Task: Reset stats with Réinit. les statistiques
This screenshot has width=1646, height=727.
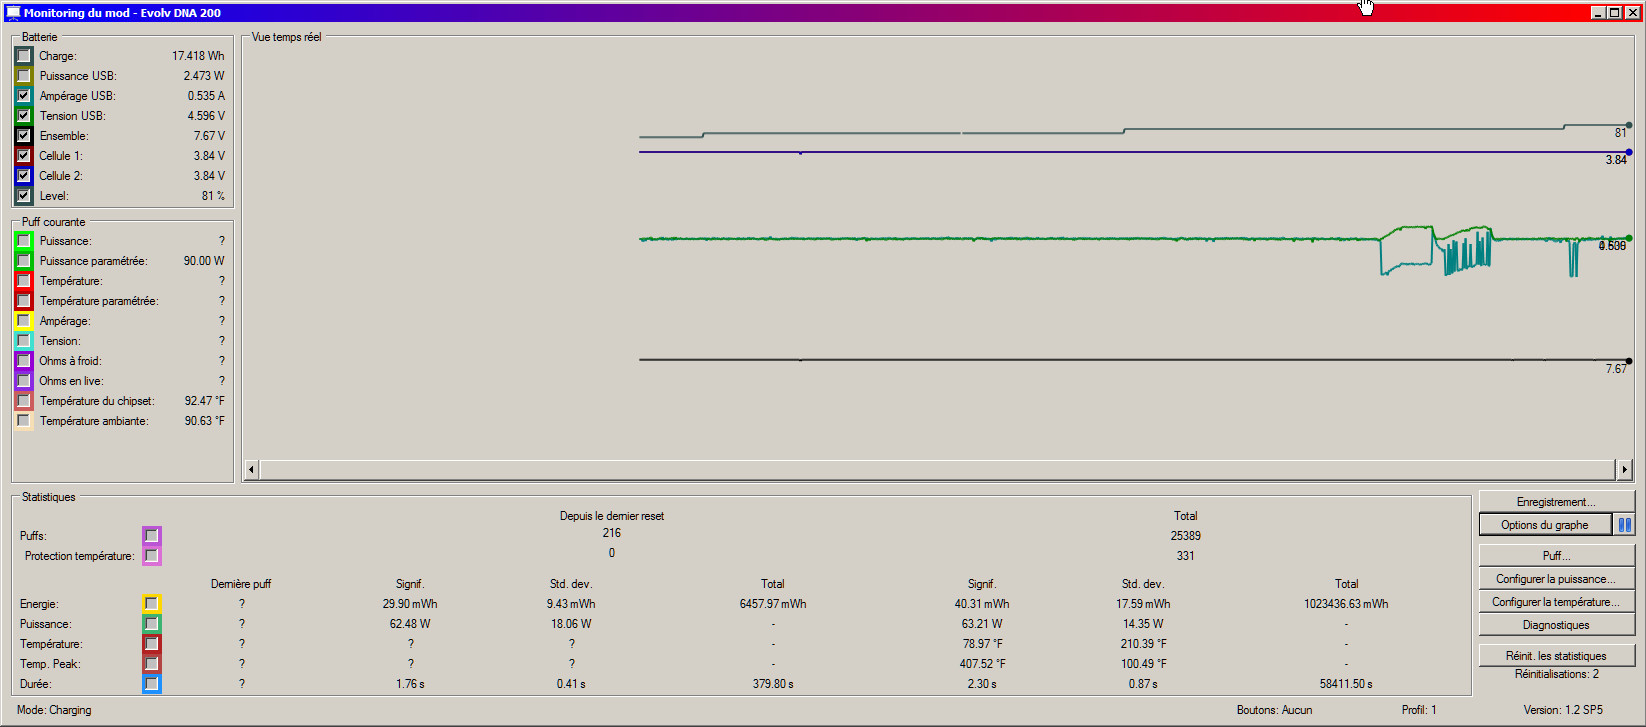Action: coord(1555,656)
